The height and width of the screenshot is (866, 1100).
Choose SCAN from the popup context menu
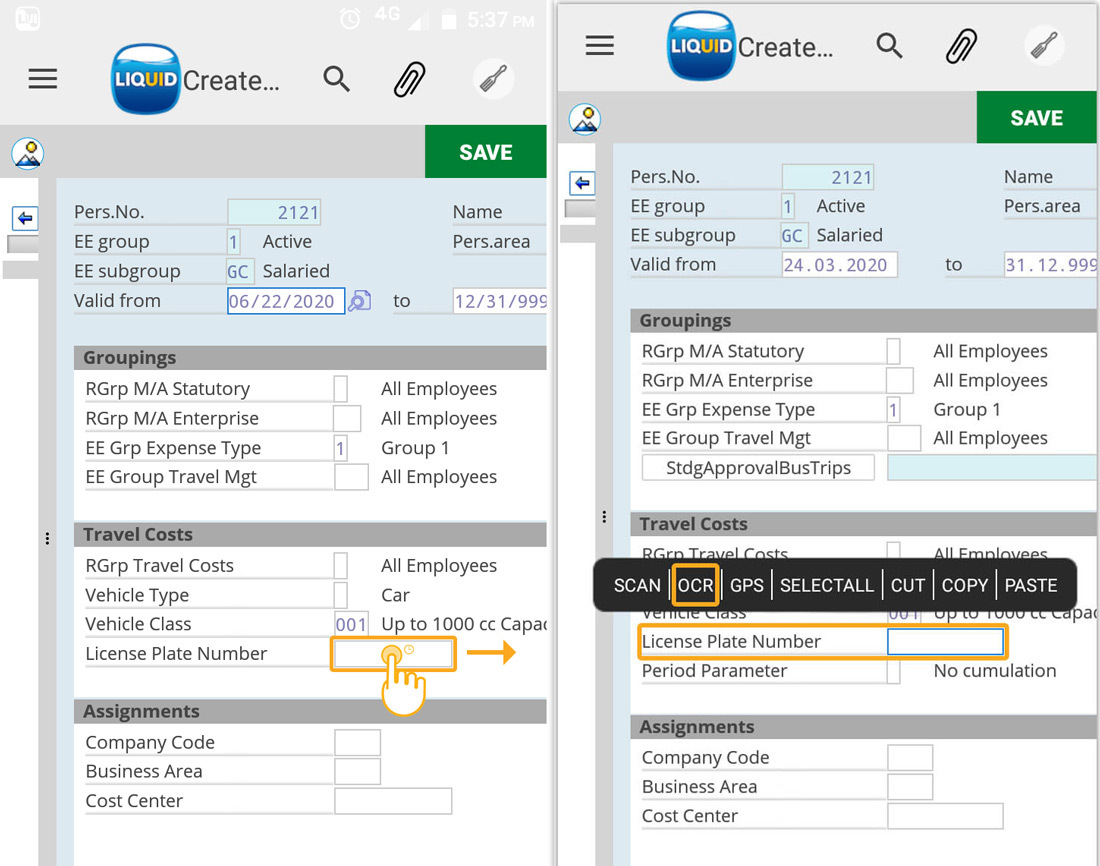637,586
